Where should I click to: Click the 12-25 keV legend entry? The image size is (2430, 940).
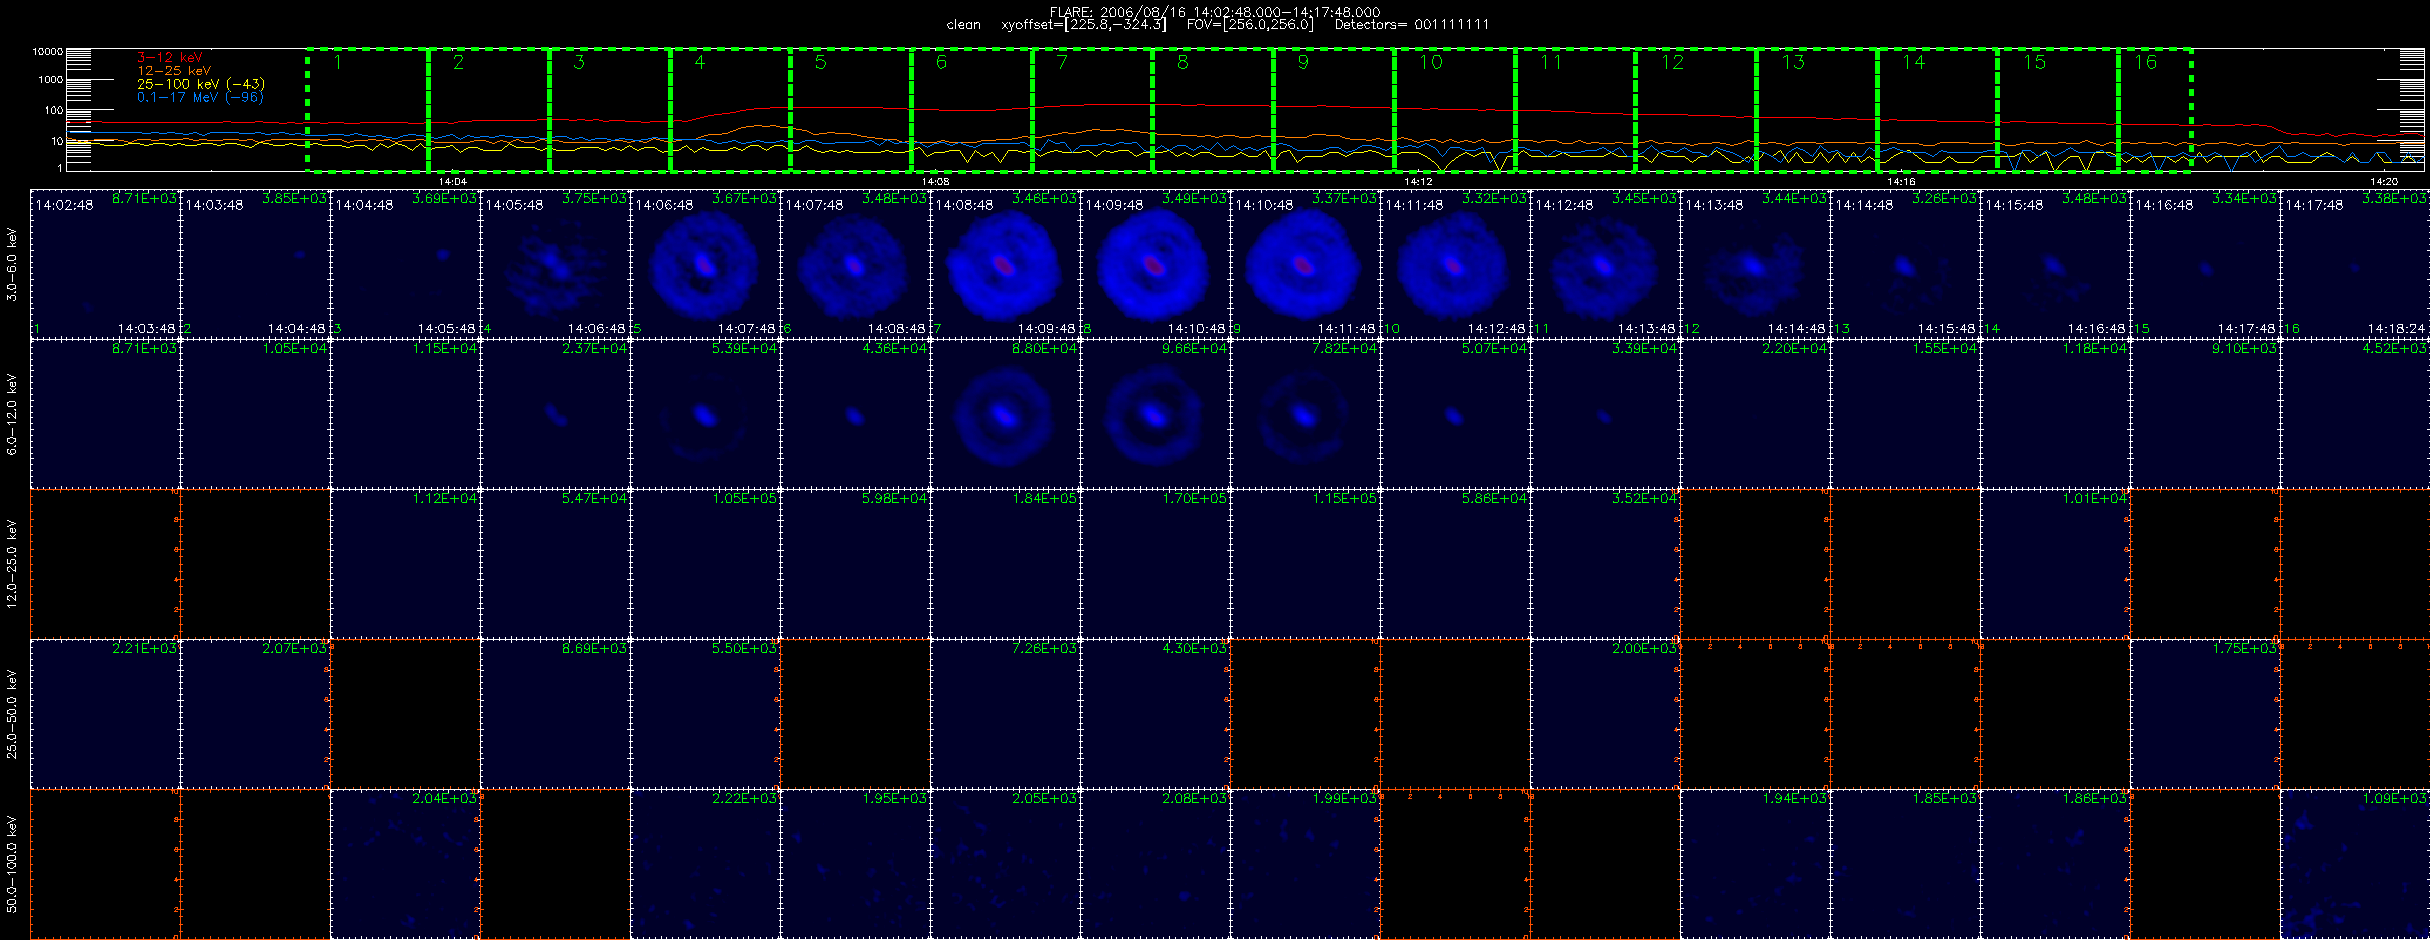(x=174, y=71)
